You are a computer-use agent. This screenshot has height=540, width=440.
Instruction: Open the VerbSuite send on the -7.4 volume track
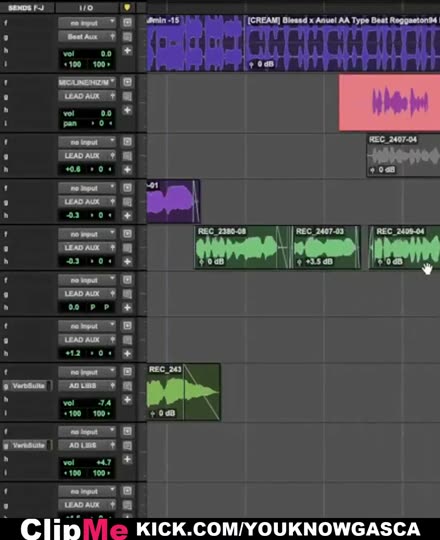tap(28, 386)
